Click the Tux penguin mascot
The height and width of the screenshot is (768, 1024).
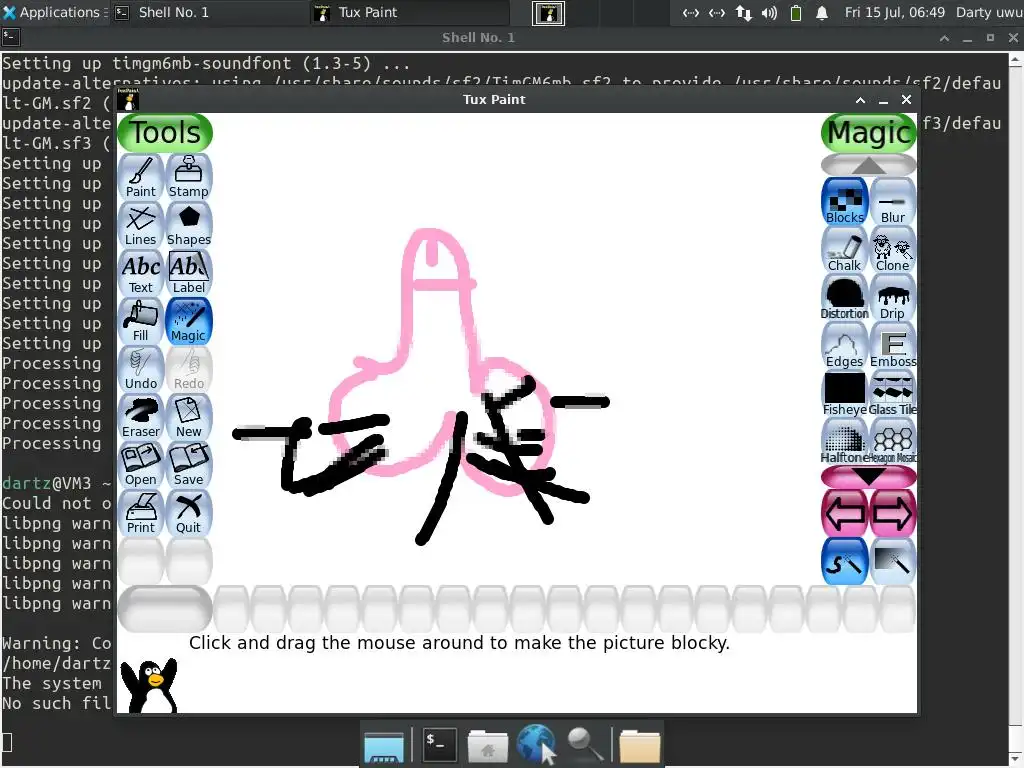click(150, 685)
